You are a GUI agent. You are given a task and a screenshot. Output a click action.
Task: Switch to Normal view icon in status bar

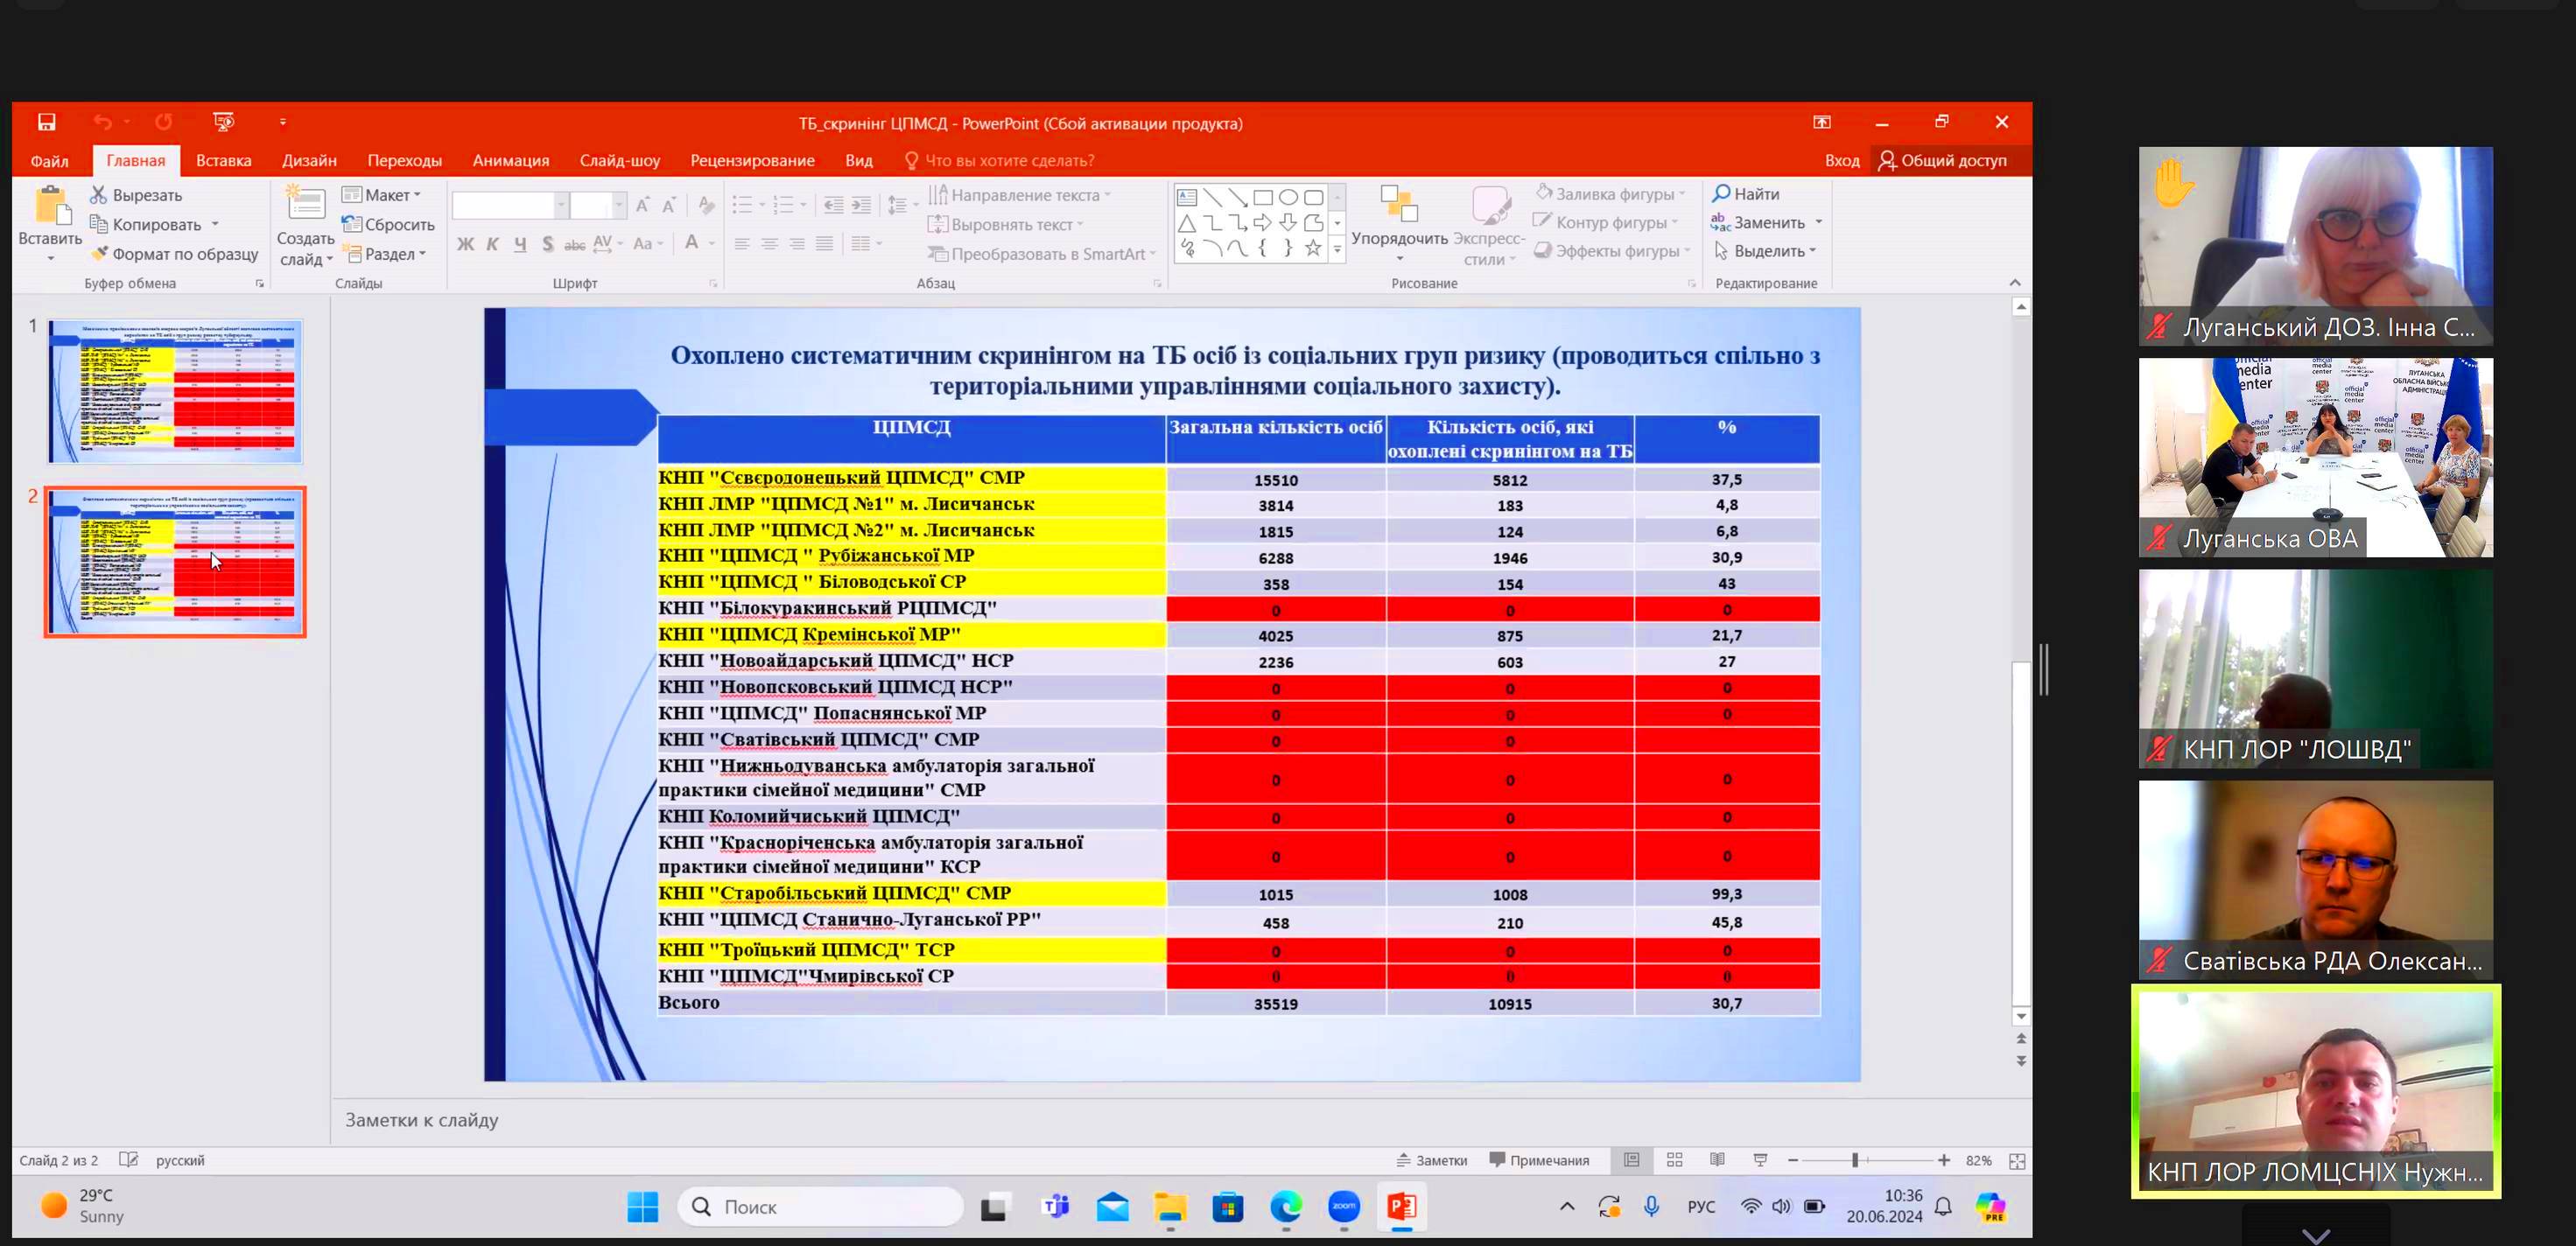point(1632,1160)
